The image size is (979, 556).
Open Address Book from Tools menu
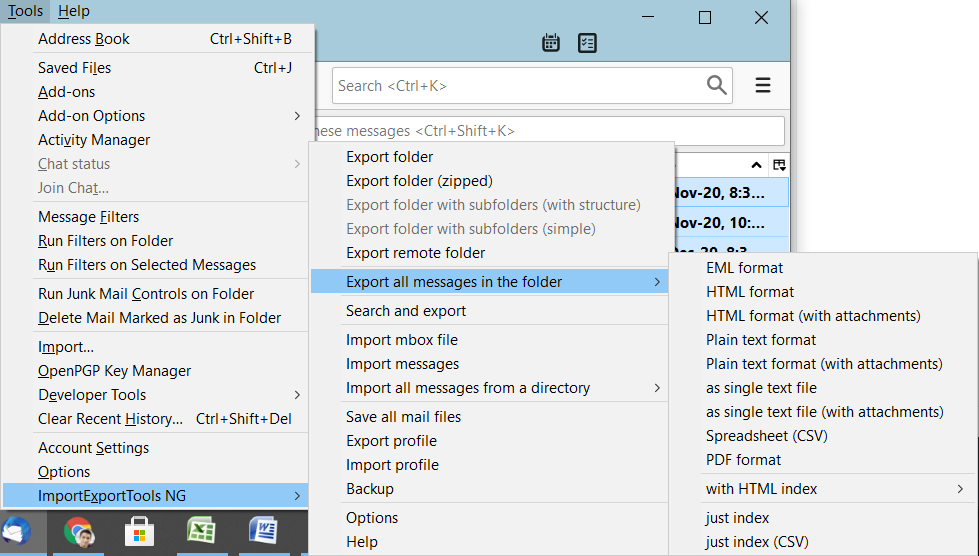156,39
